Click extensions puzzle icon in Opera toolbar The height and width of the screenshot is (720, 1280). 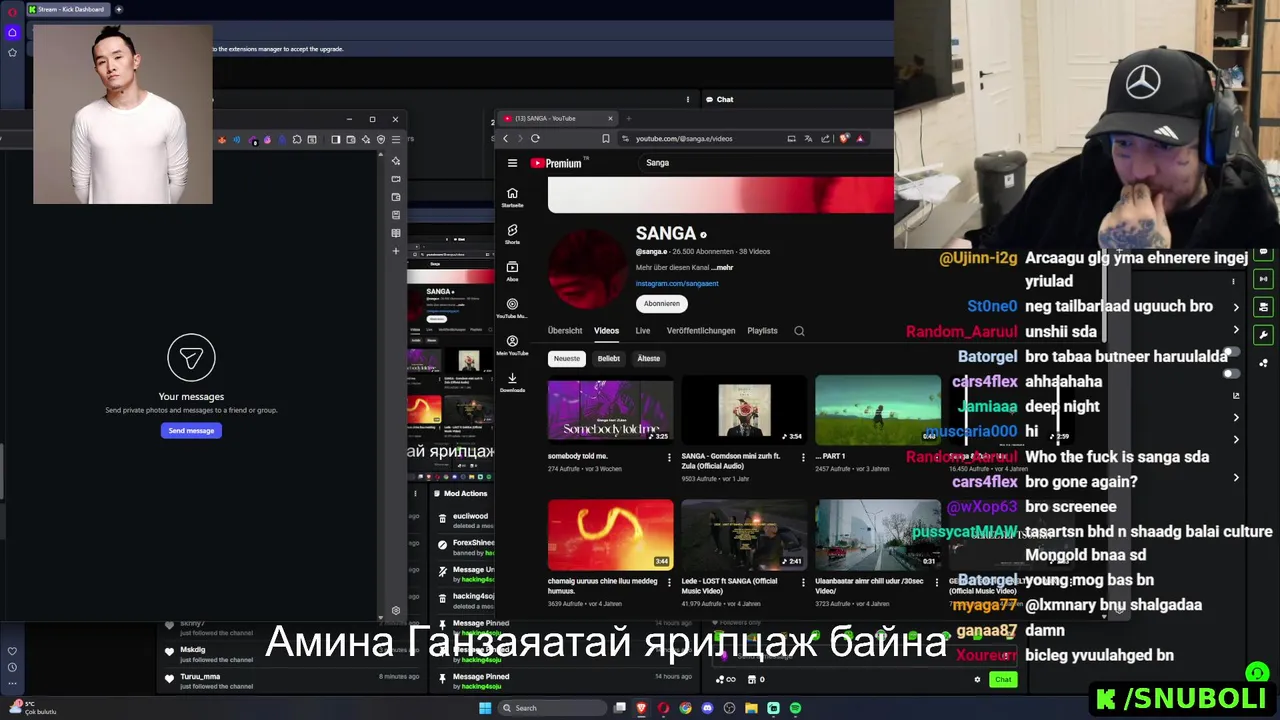(x=297, y=140)
